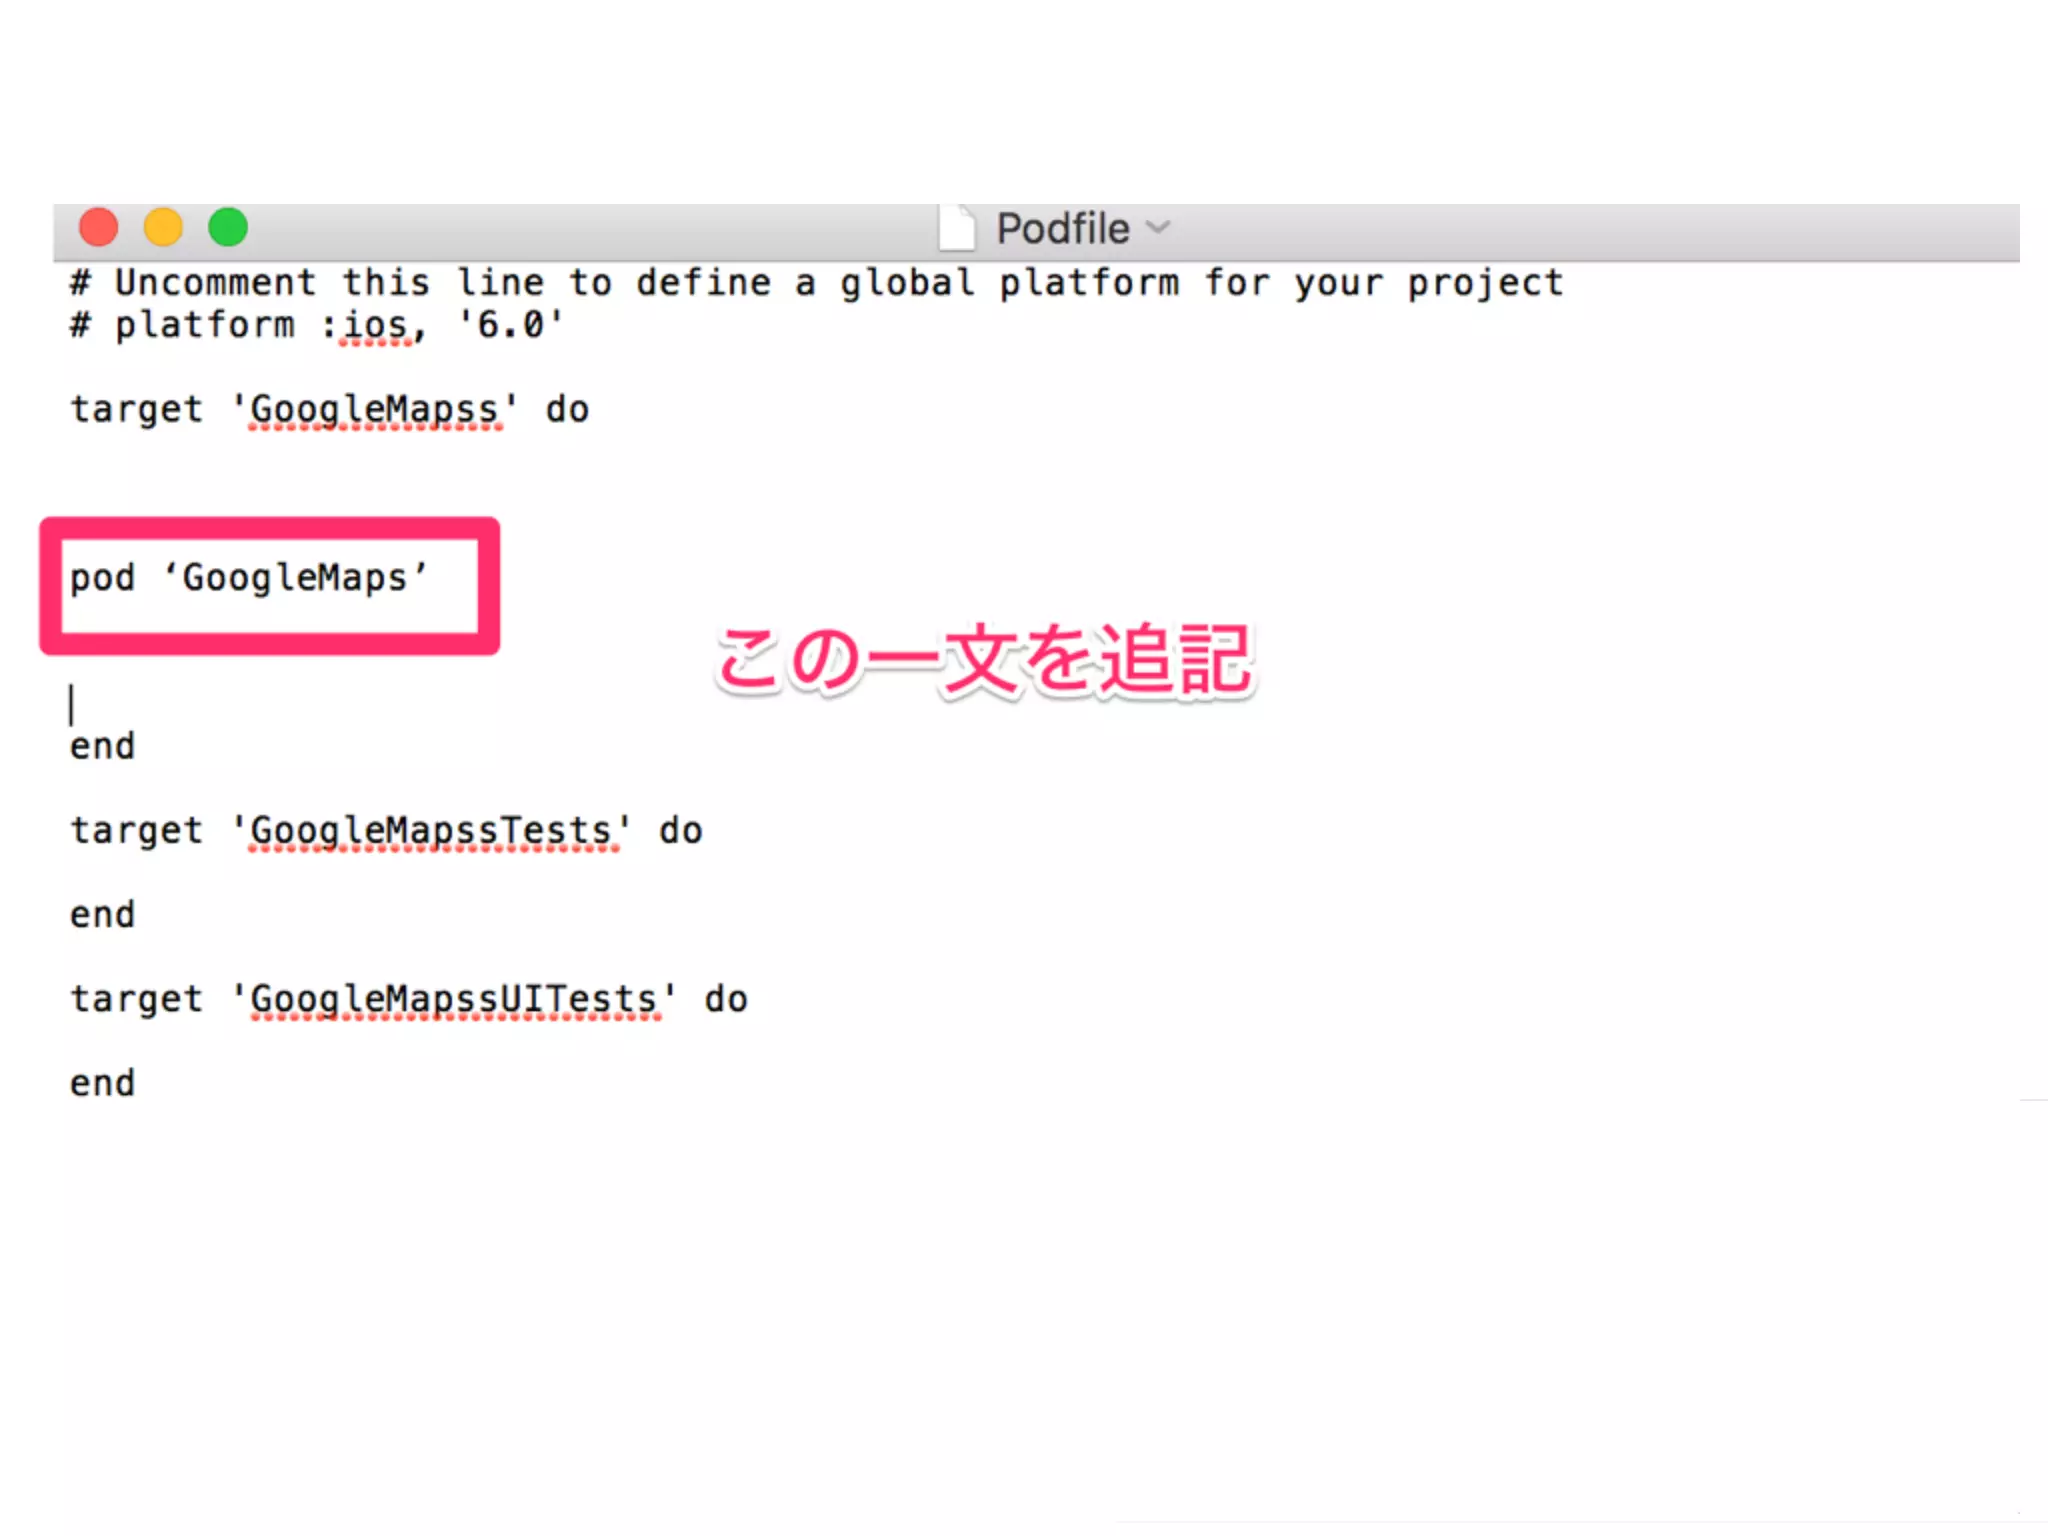Click the word 'target' on GoogleMapssTests line

click(x=136, y=831)
